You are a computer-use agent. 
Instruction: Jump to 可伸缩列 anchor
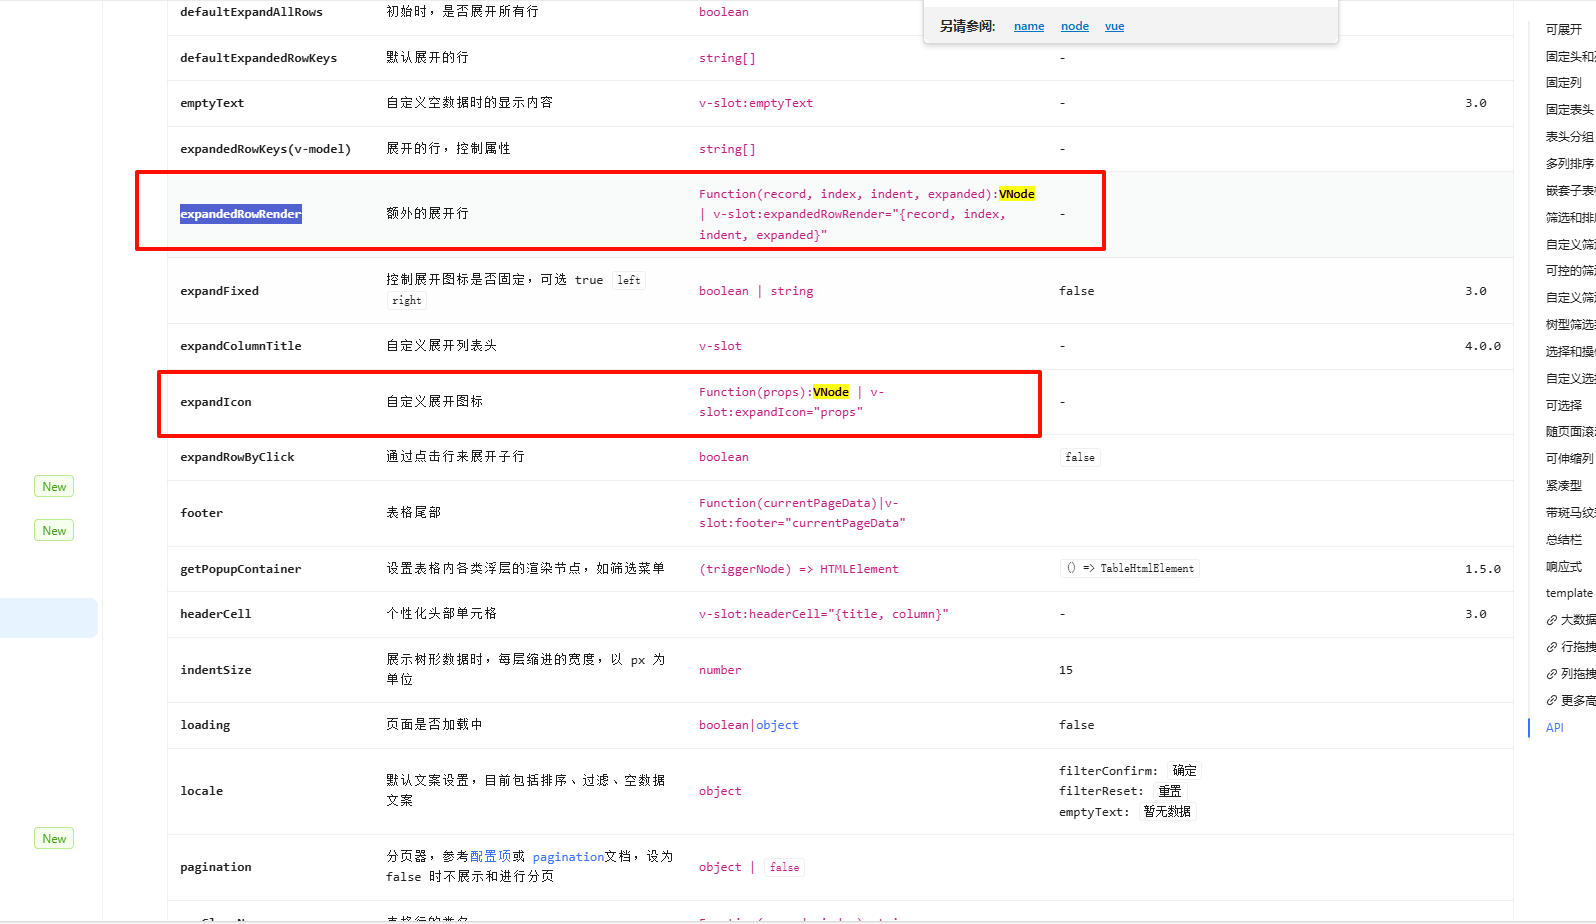coord(1570,459)
